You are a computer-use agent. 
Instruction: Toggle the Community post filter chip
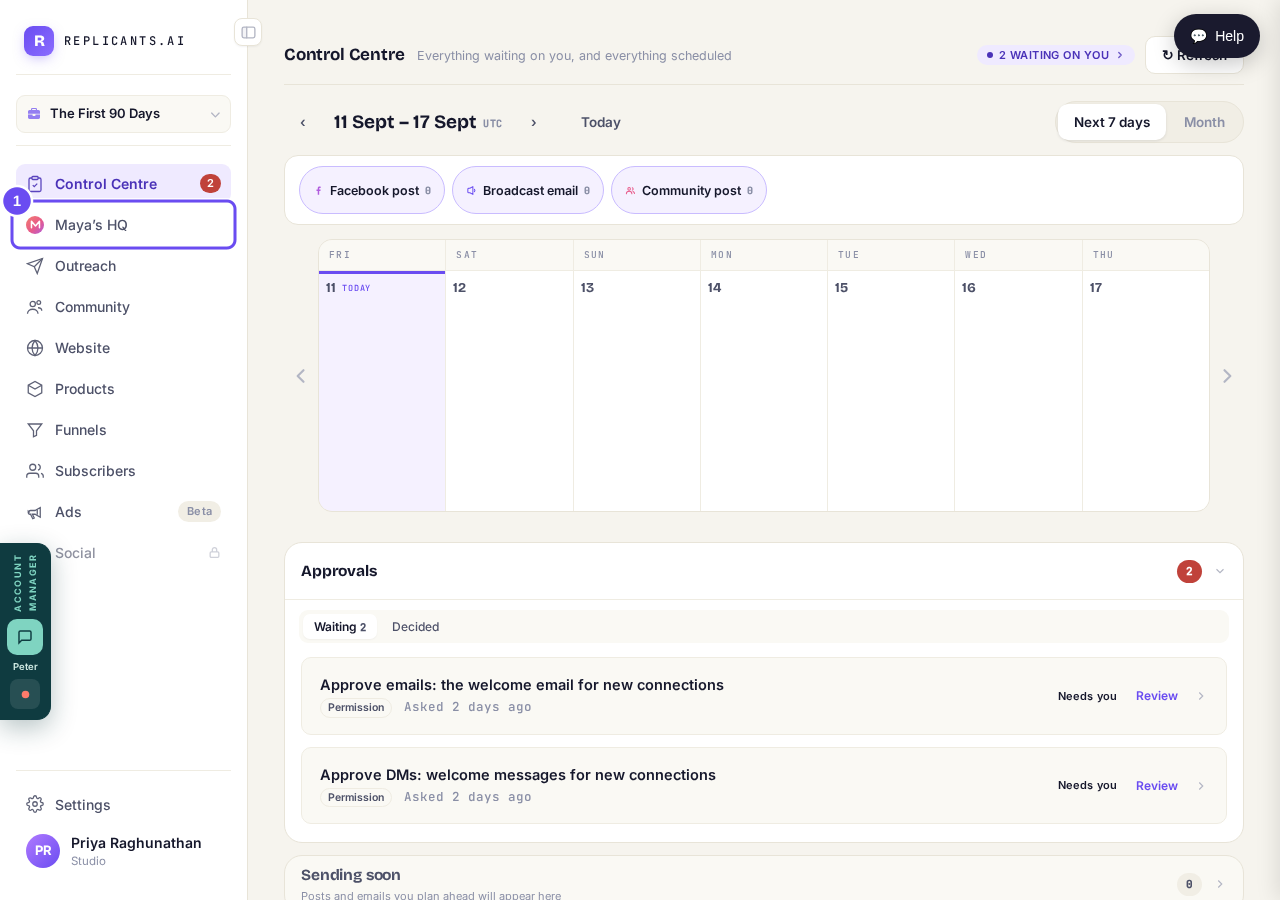tap(689, 190)
